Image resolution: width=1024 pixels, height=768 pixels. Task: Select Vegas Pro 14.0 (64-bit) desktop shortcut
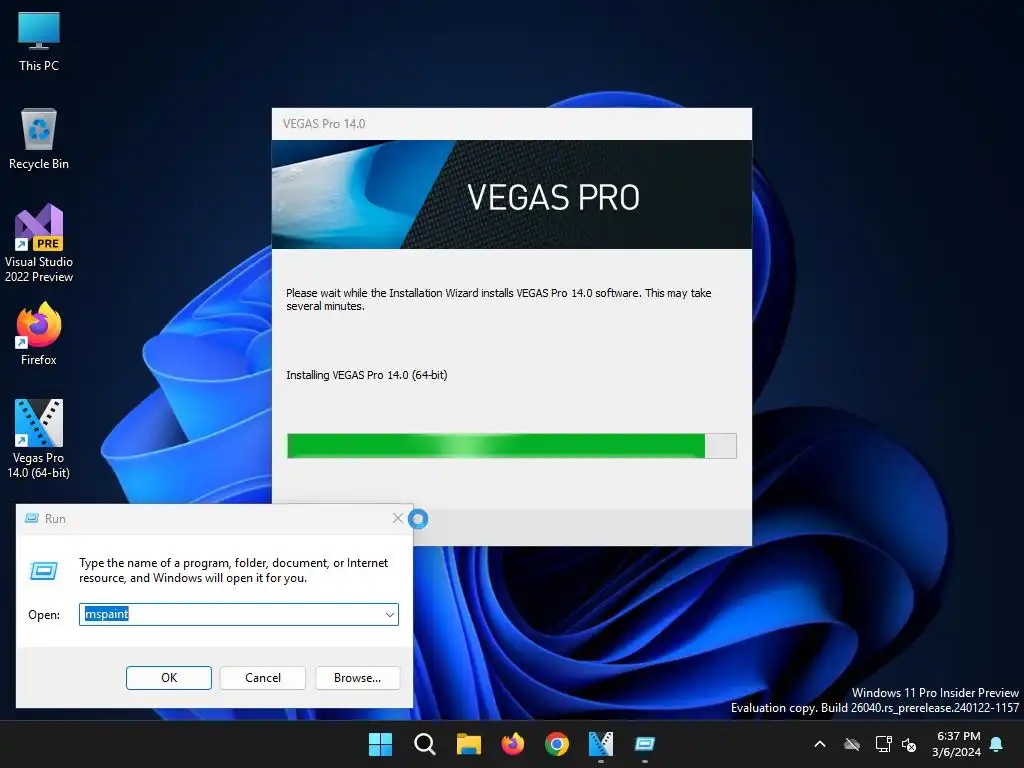tap(39, 439)
